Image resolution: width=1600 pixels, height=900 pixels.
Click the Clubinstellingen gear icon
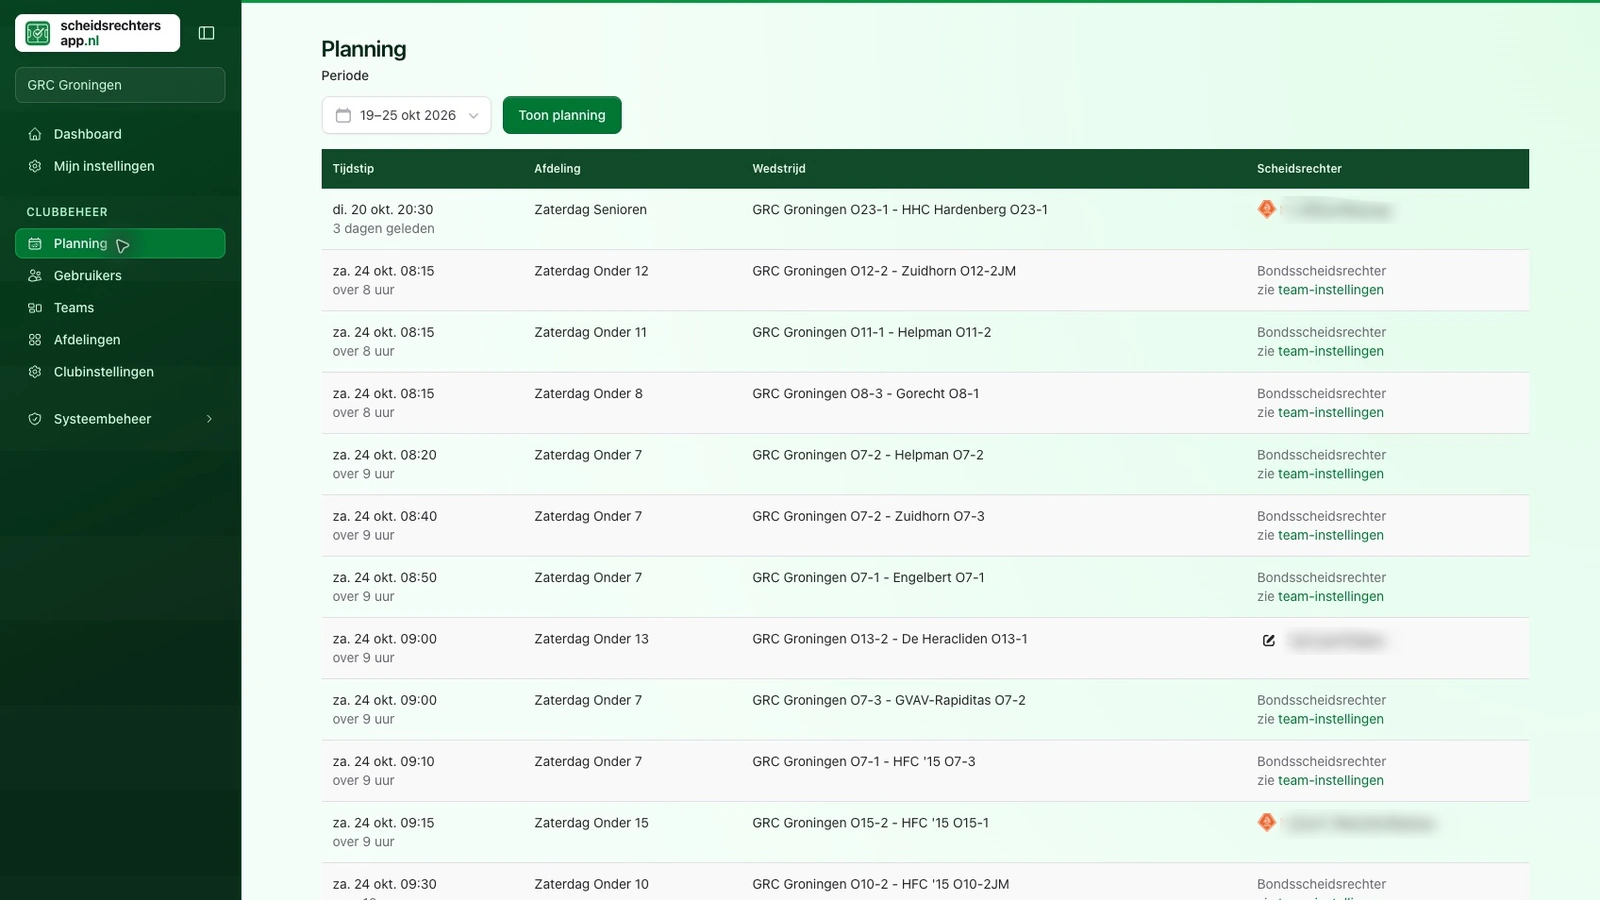35,372
